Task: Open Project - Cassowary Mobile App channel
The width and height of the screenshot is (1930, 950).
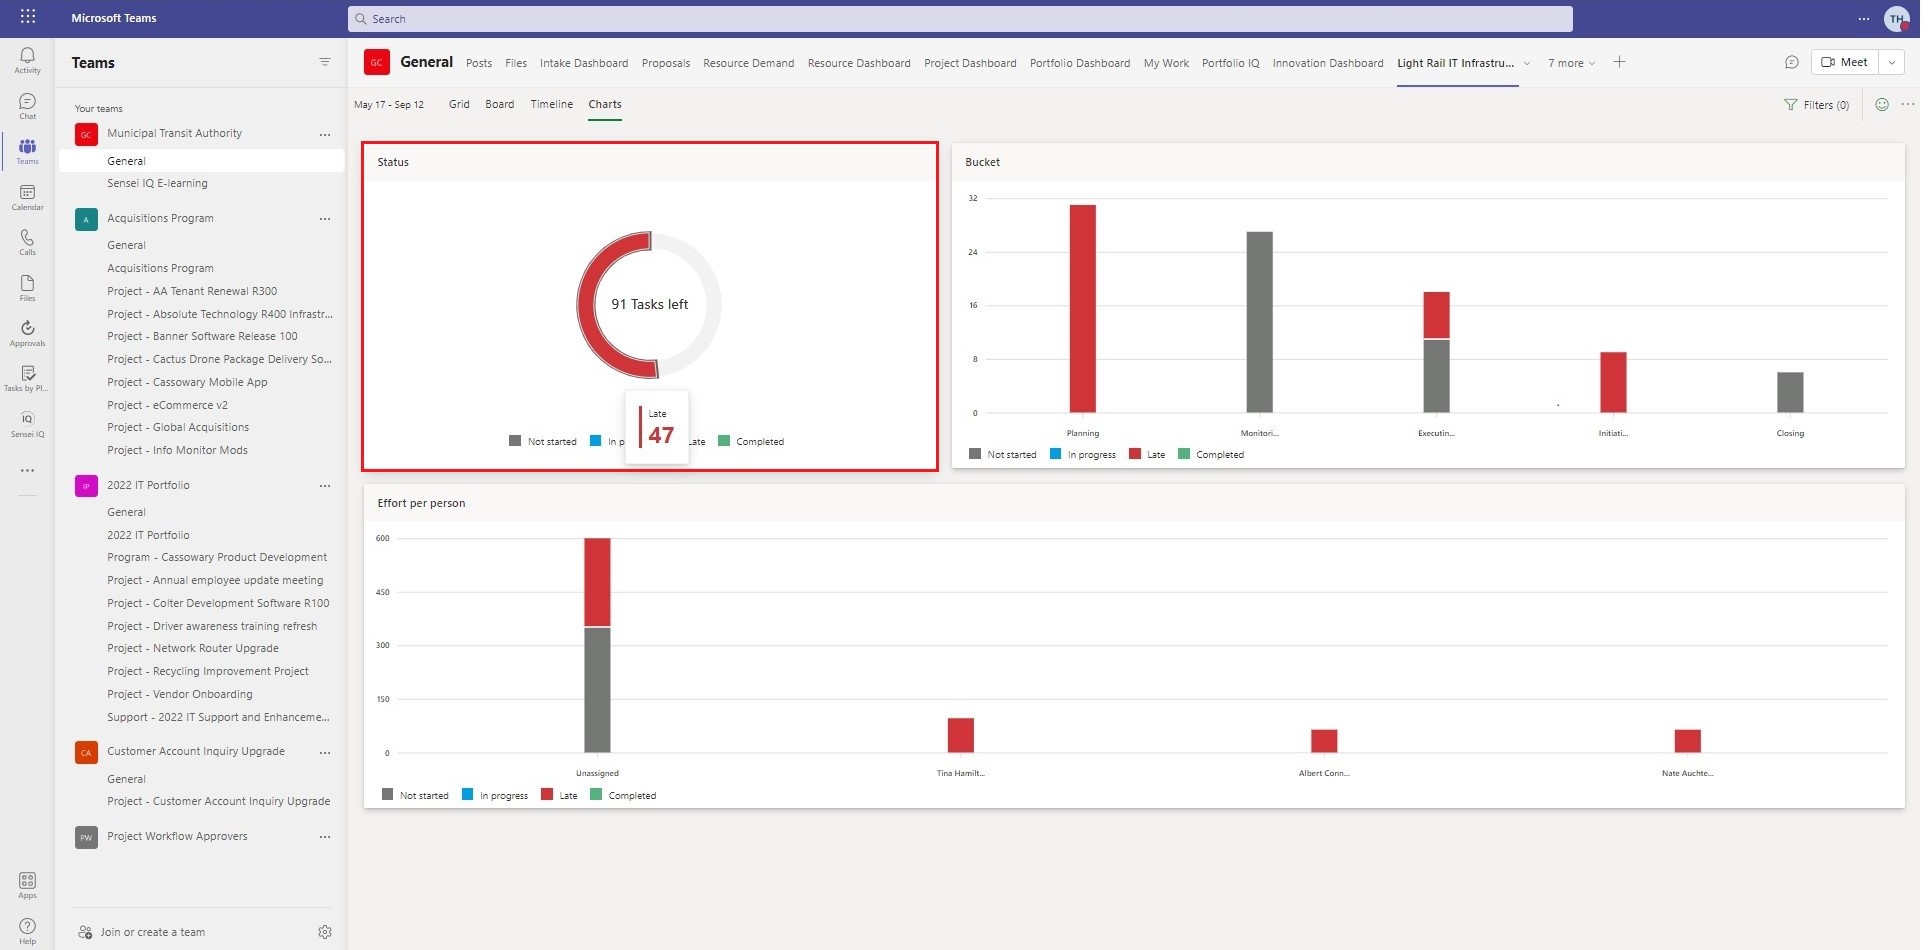Action: pyautogui.click(x=188, y=383)
